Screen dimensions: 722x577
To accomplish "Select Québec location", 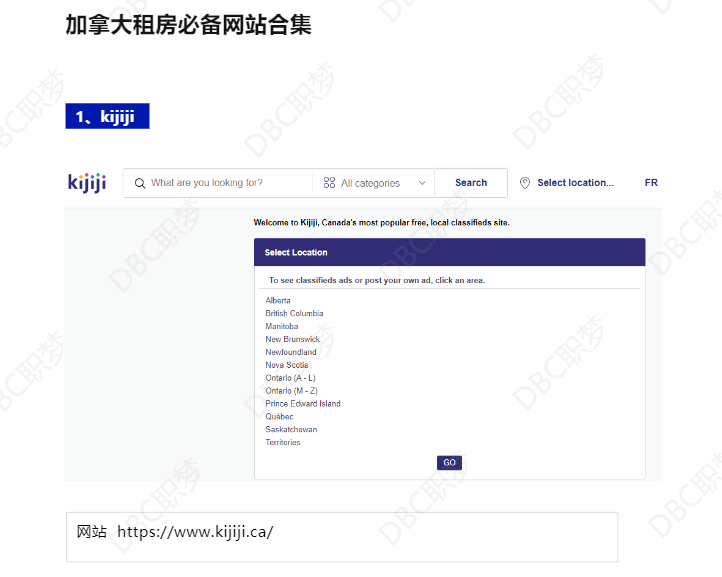I will tap(279, 416).
